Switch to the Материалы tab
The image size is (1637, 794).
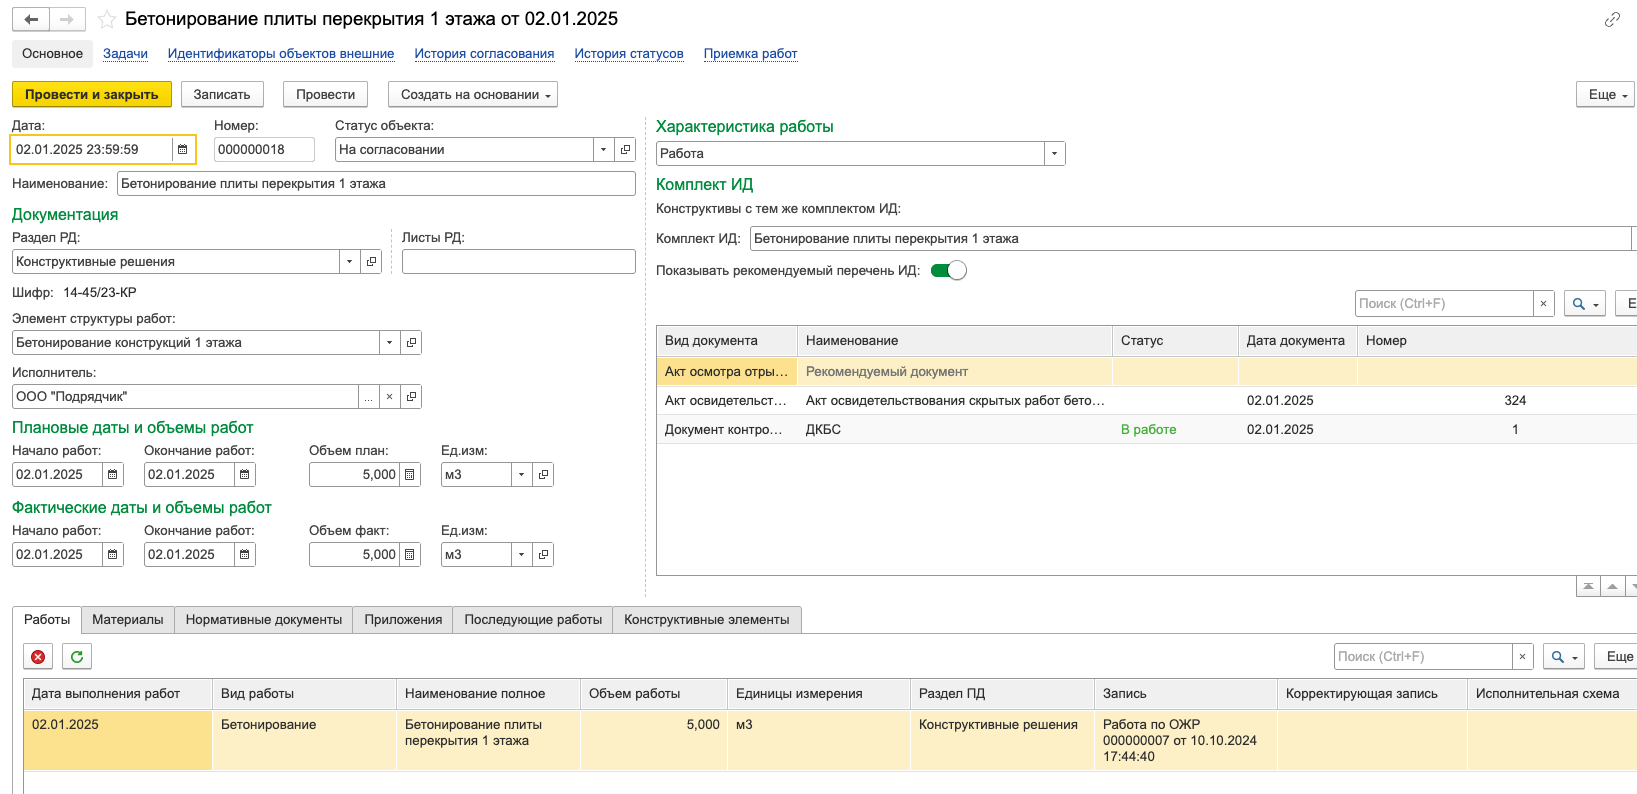(127, 620)
